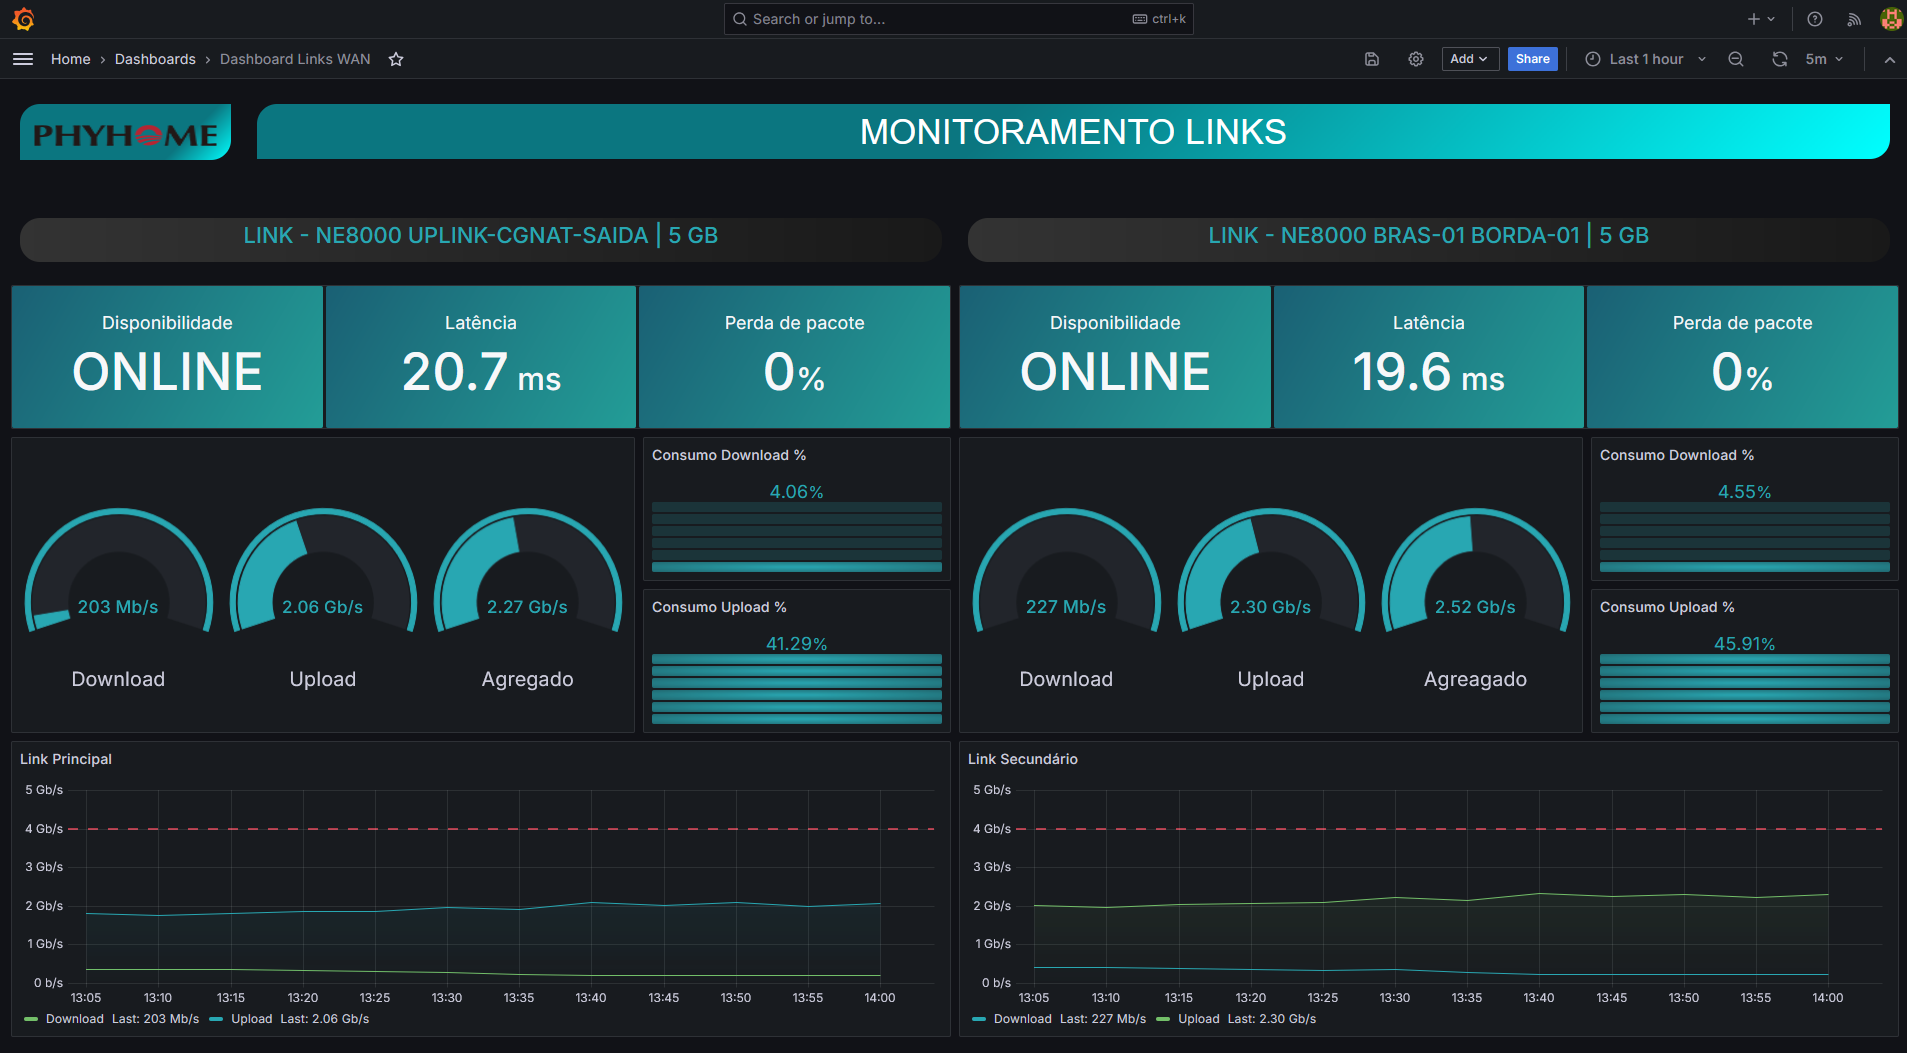The width and height of the screenshot is (1907, 1053).
Task: Toggle Upload series in Link Secundário legend
Action: click(x=1198, y=1019)
